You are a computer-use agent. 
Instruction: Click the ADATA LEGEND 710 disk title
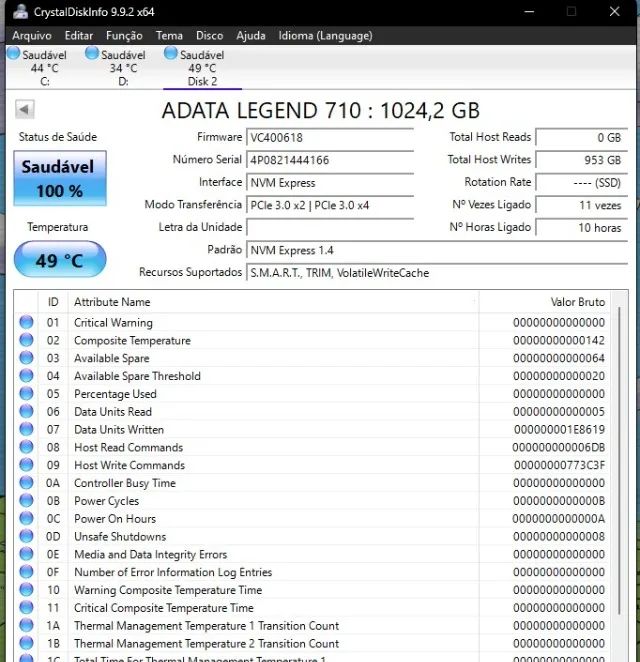point(320,111)
